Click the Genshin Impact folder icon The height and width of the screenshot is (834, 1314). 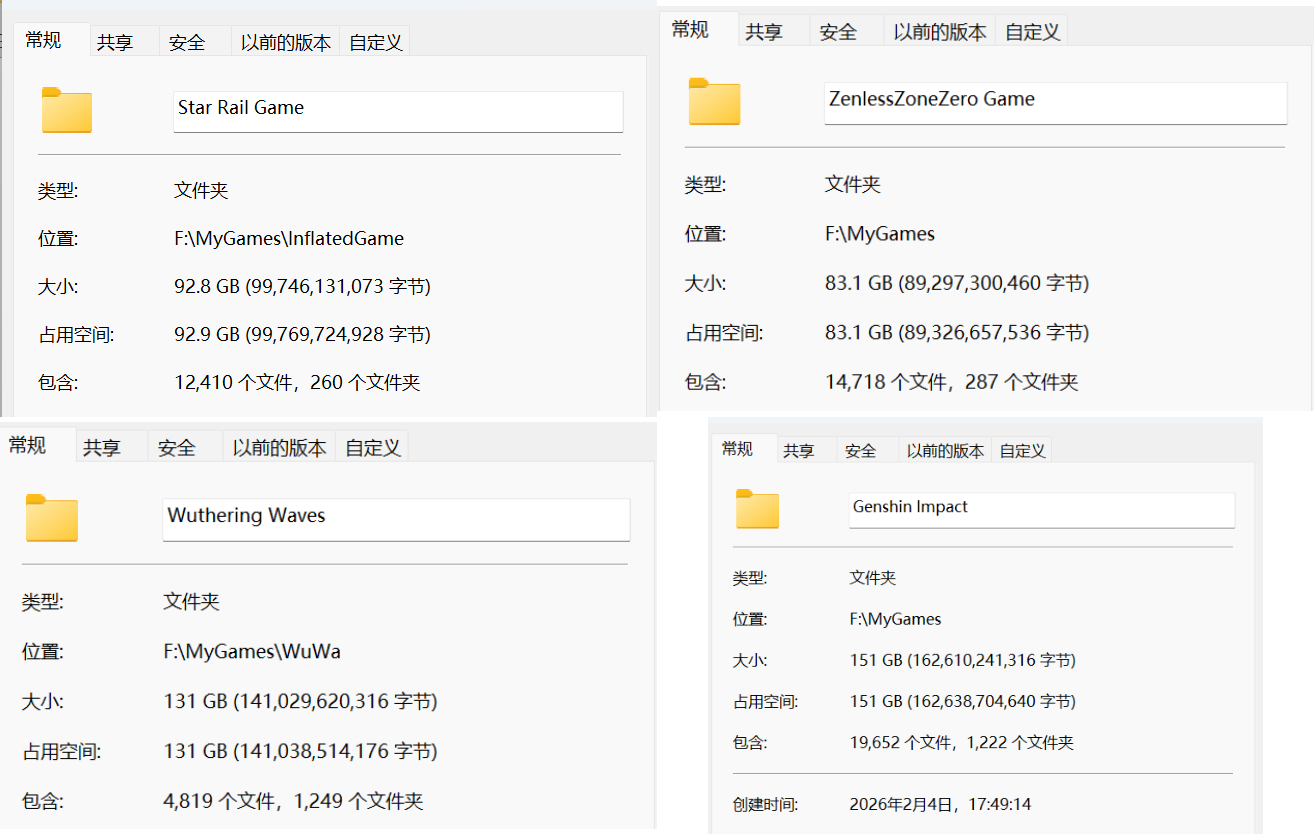point(757,509)
